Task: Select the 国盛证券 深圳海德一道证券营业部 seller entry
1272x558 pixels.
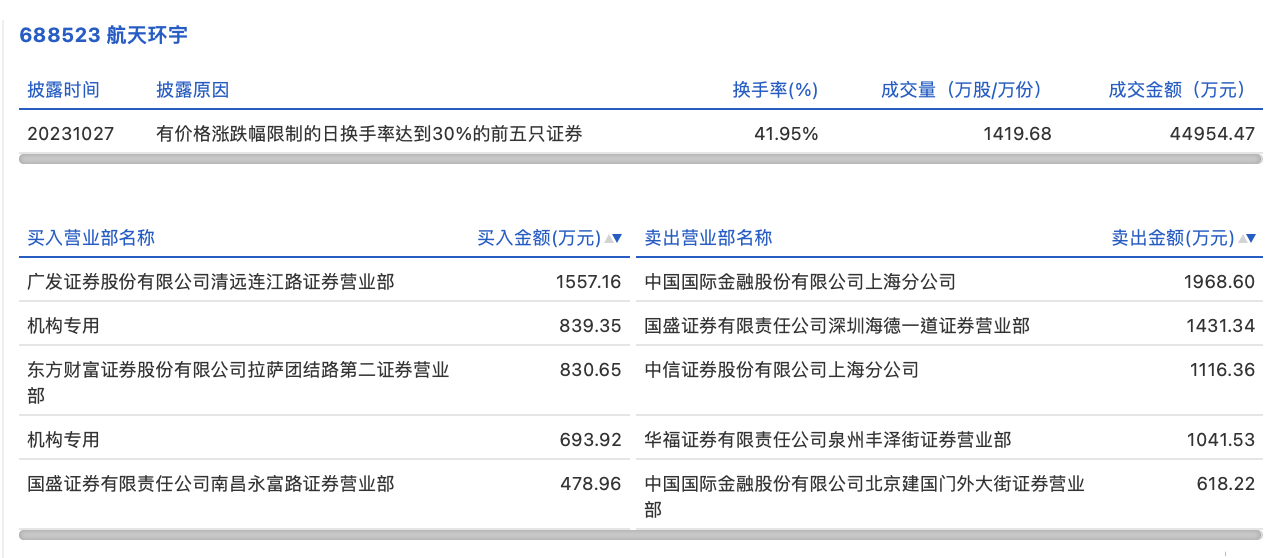Action: (837, 326)
